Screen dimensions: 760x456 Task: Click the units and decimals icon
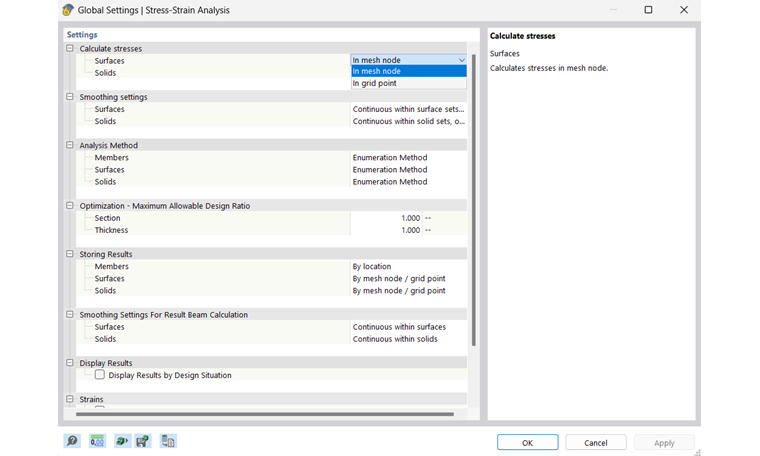click(97, 441)
